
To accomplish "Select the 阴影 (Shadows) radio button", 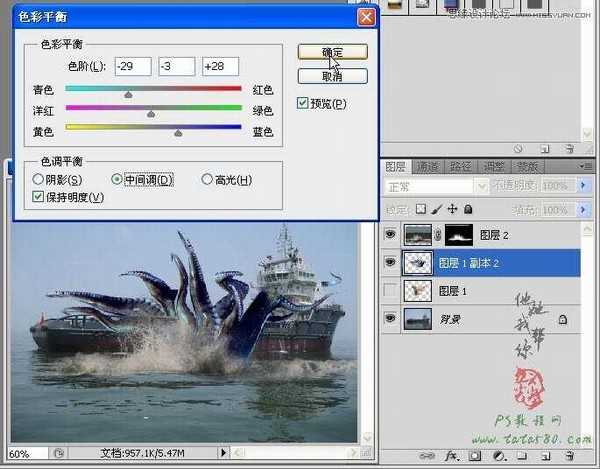I will [39, 180].
